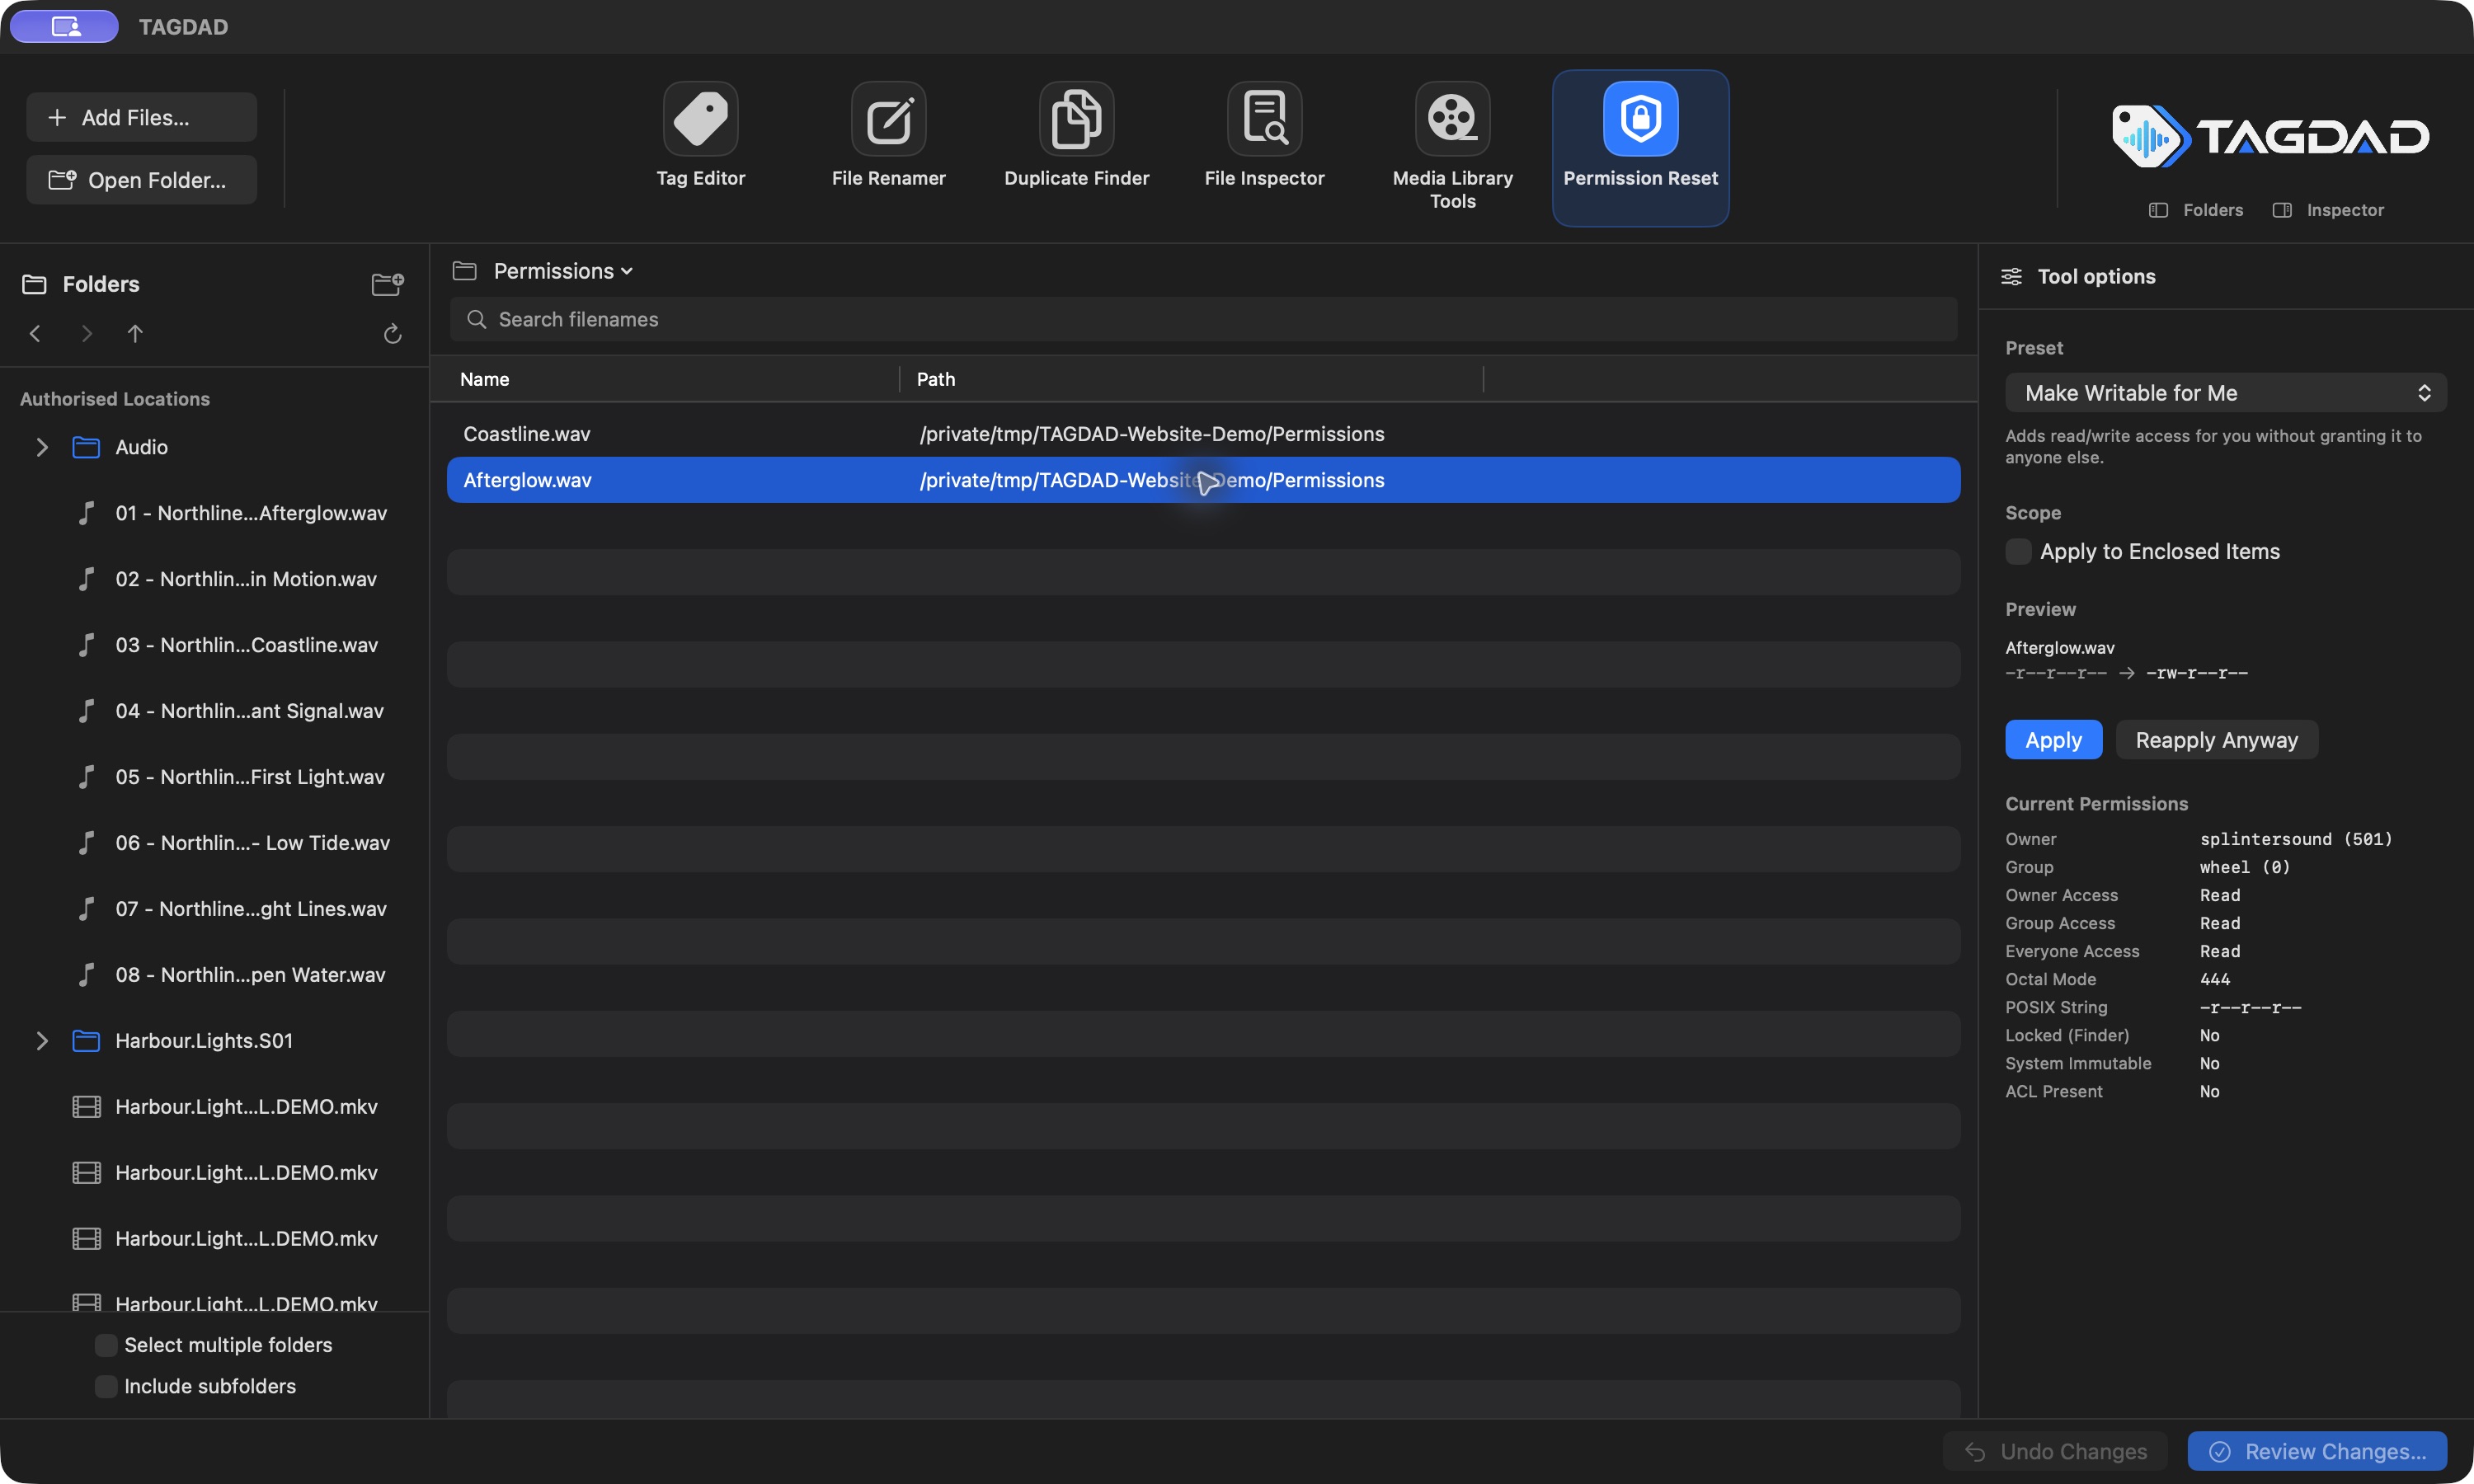Click the purple screen-share icon in title bar
2474x1484 pixels.
click(x=65, y=26)
